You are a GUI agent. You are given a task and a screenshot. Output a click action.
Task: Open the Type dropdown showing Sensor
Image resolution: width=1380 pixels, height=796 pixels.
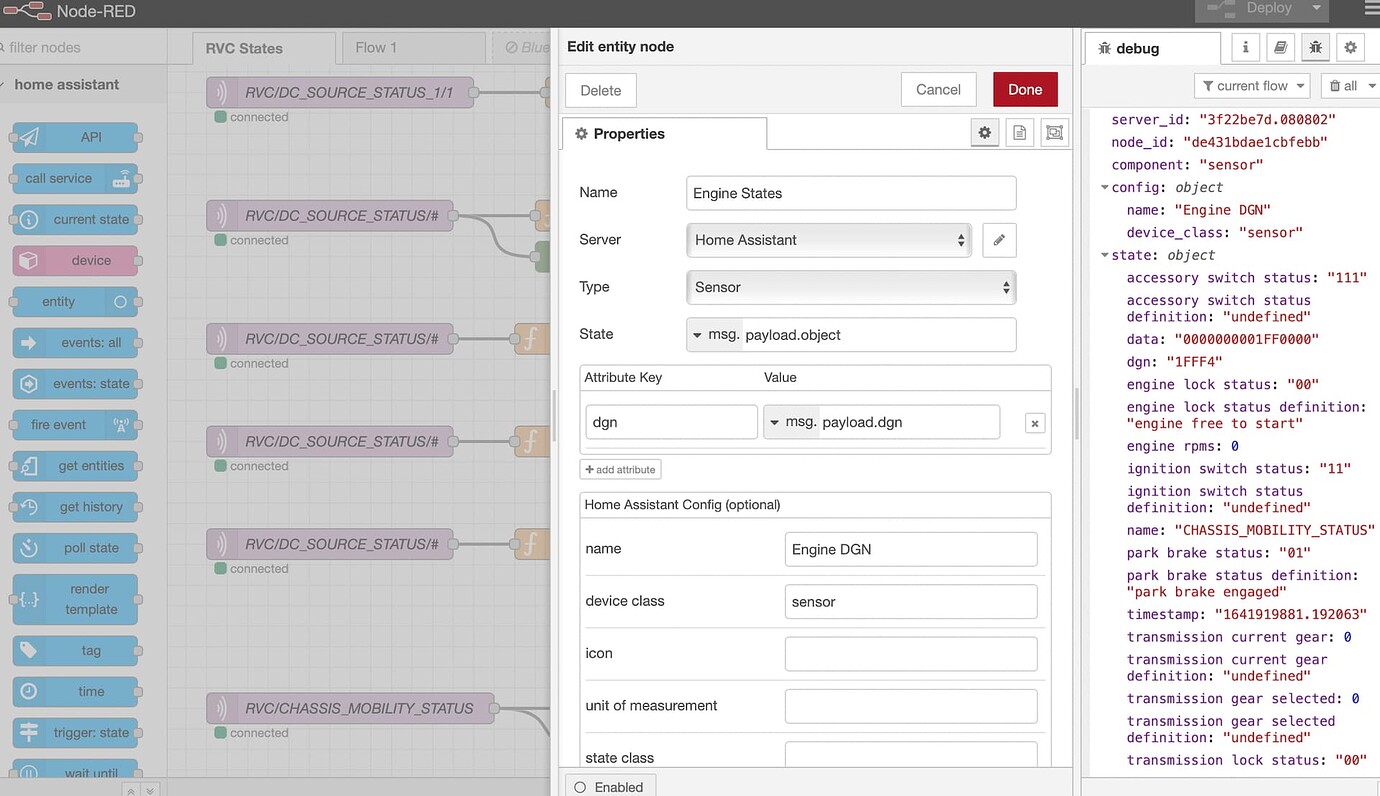pos(850,287)
